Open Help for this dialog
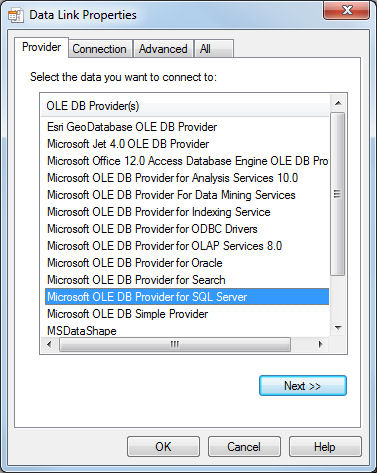 (325, 447)
